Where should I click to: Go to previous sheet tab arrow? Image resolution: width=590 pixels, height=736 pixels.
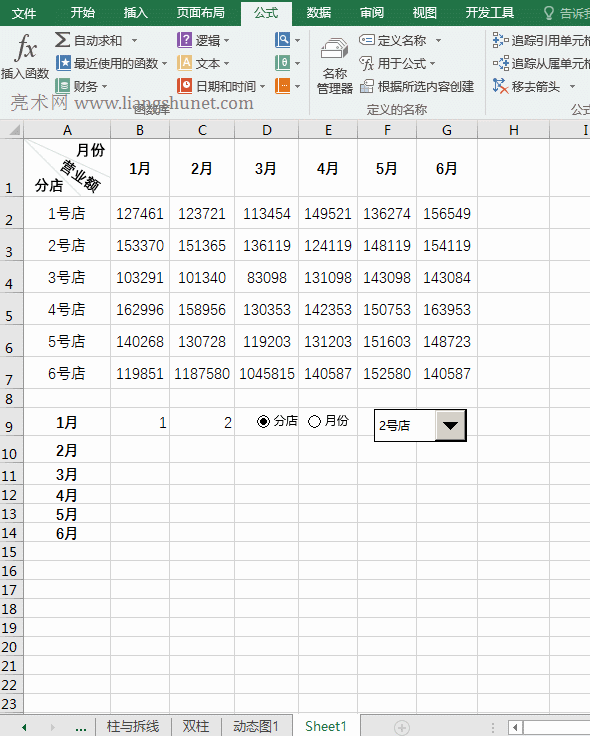(x=24, y=728)
